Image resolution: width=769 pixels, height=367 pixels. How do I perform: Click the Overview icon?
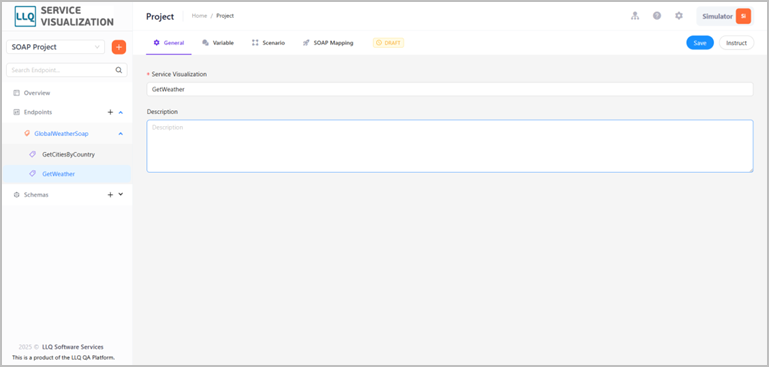click(16, 93)
